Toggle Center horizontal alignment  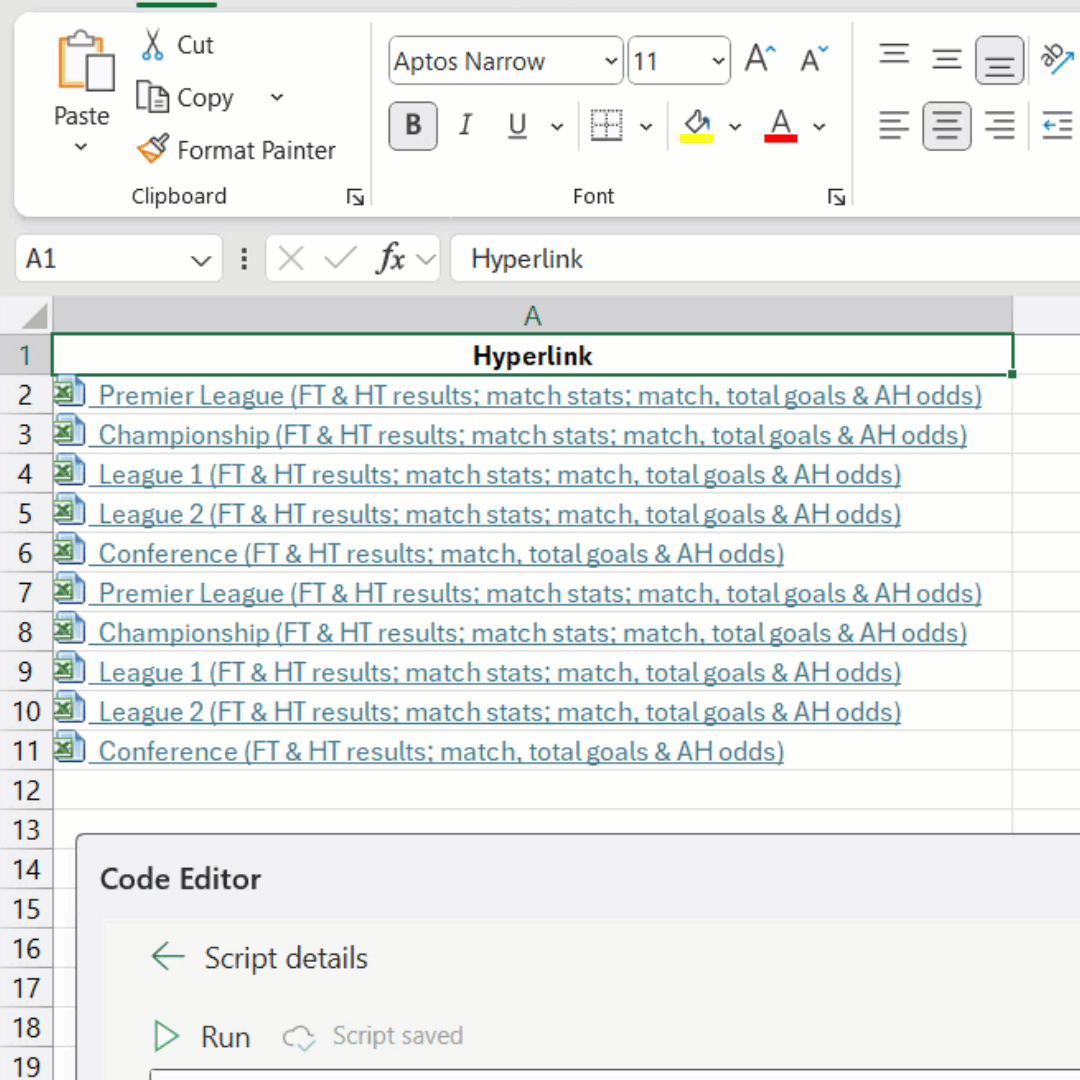click(946, 126)
